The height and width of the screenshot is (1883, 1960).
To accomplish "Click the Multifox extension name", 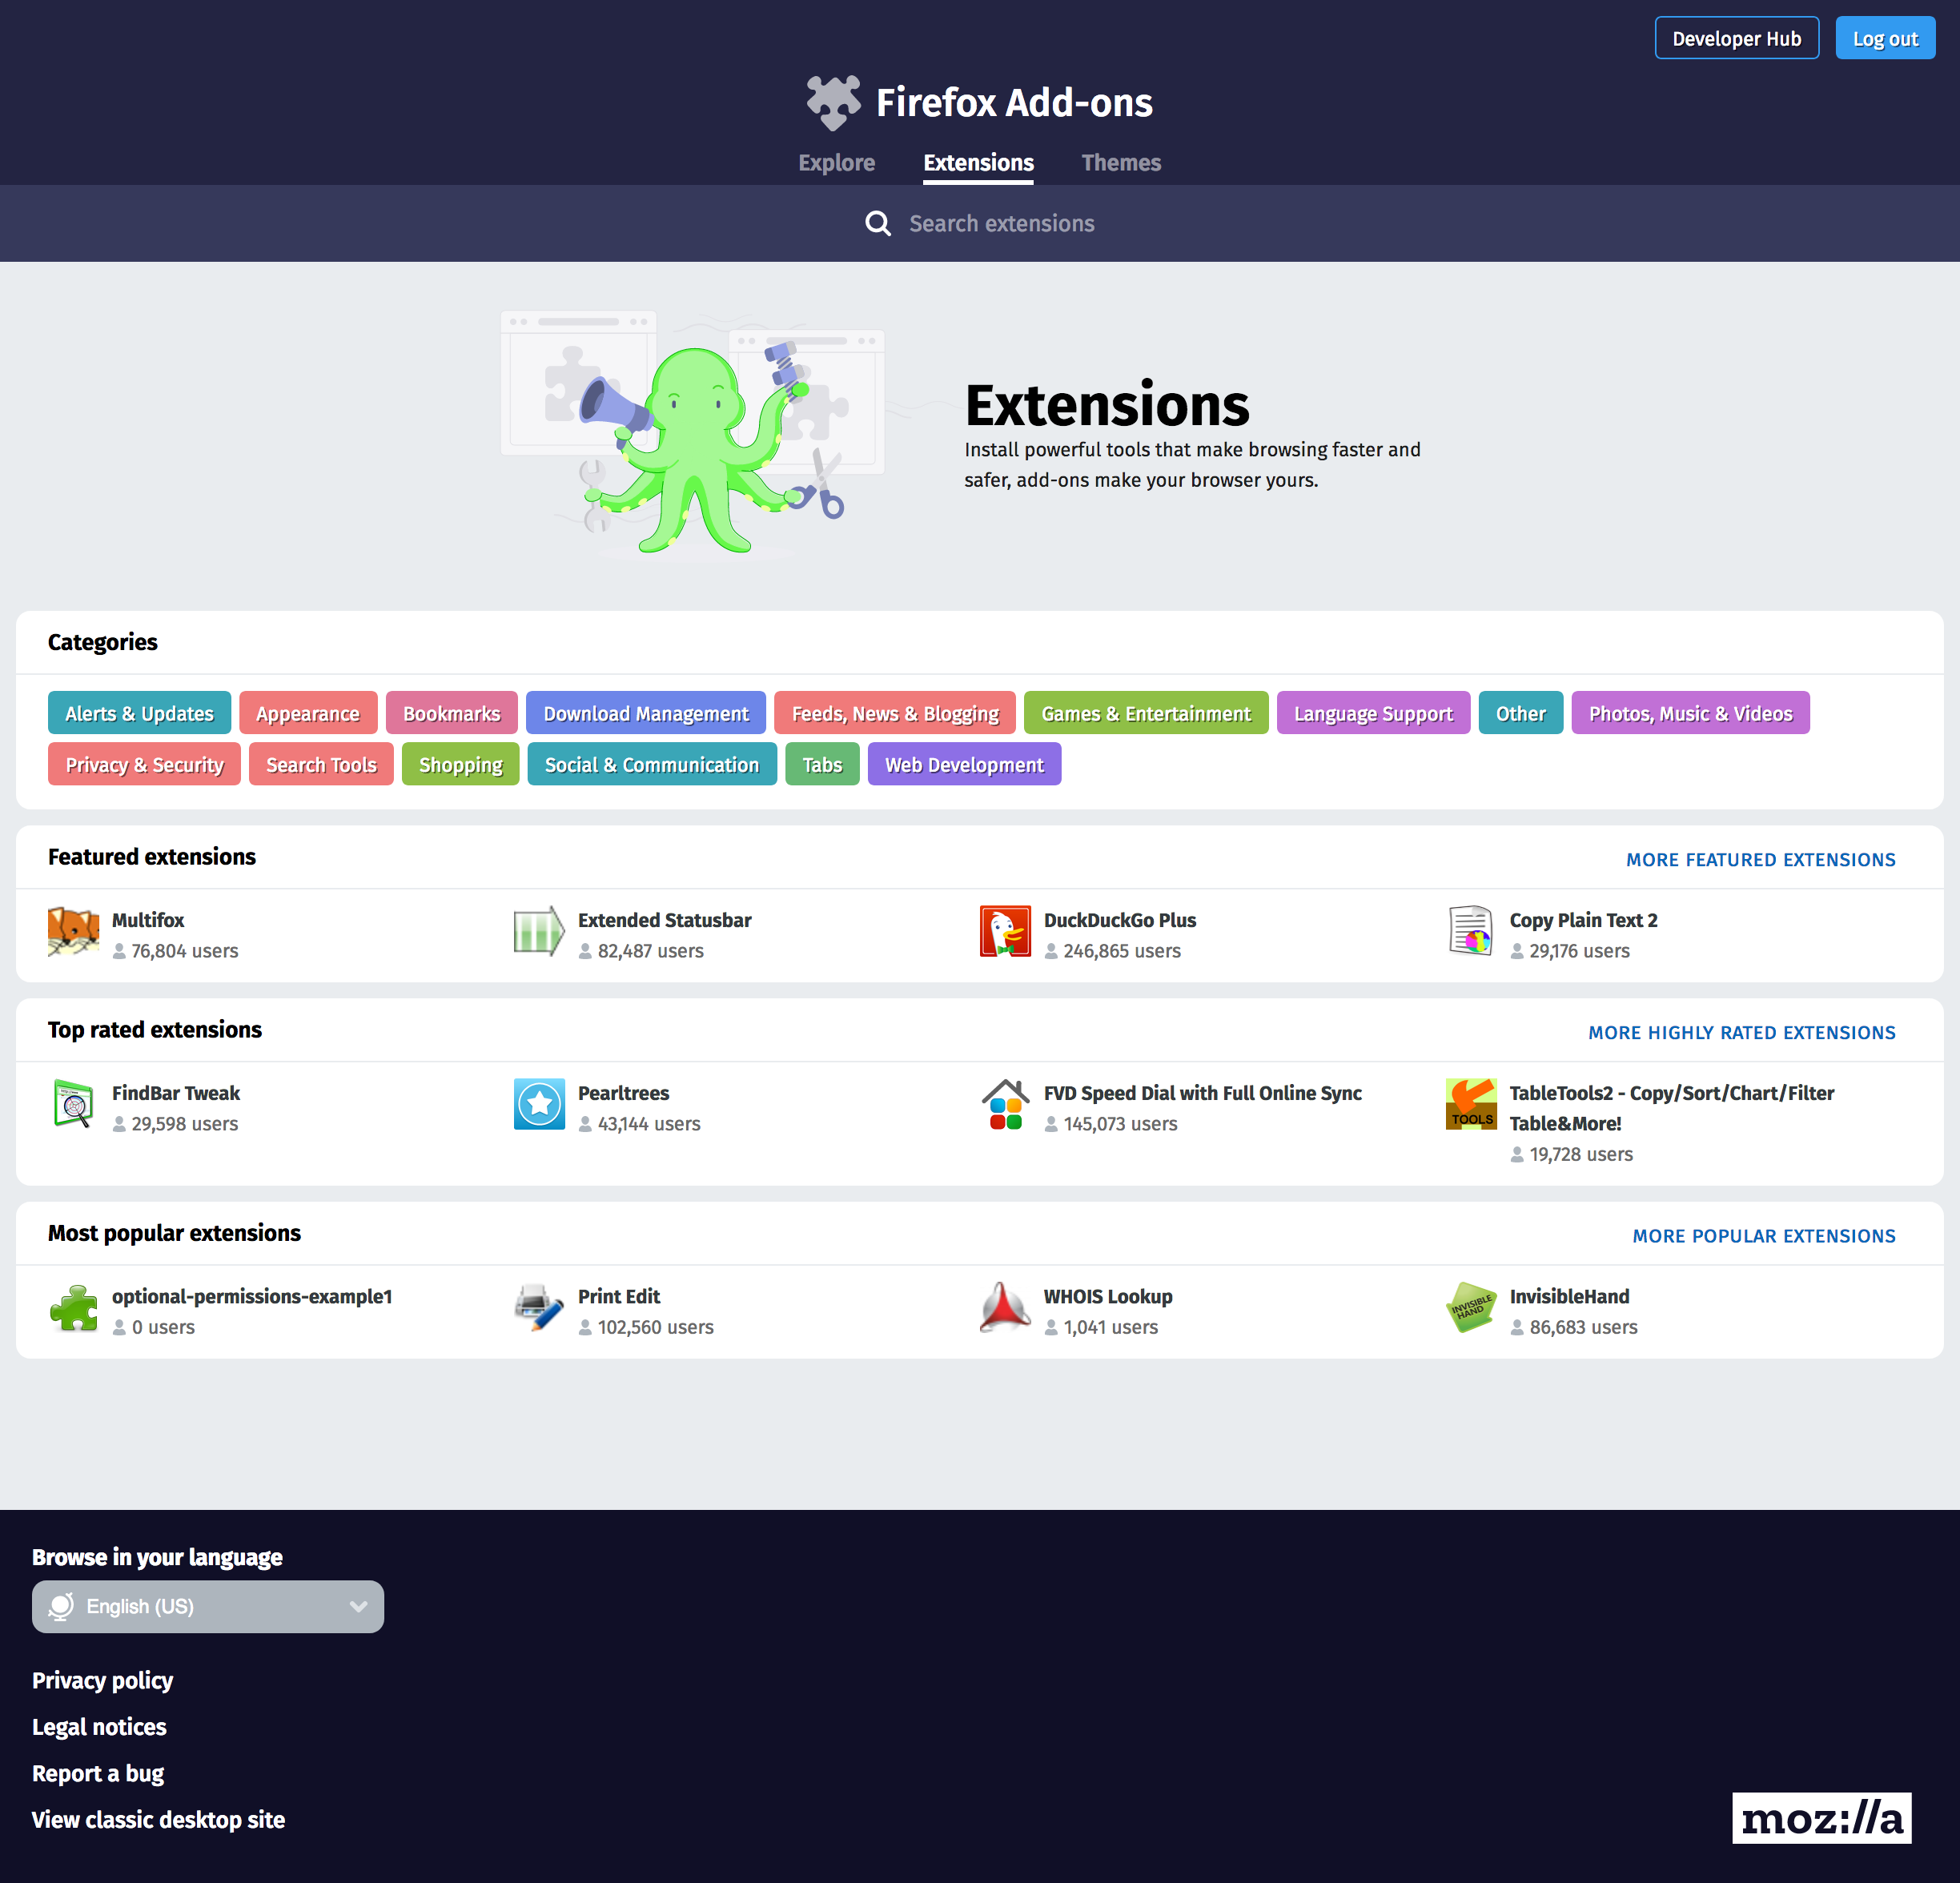I will coord(148,919).
